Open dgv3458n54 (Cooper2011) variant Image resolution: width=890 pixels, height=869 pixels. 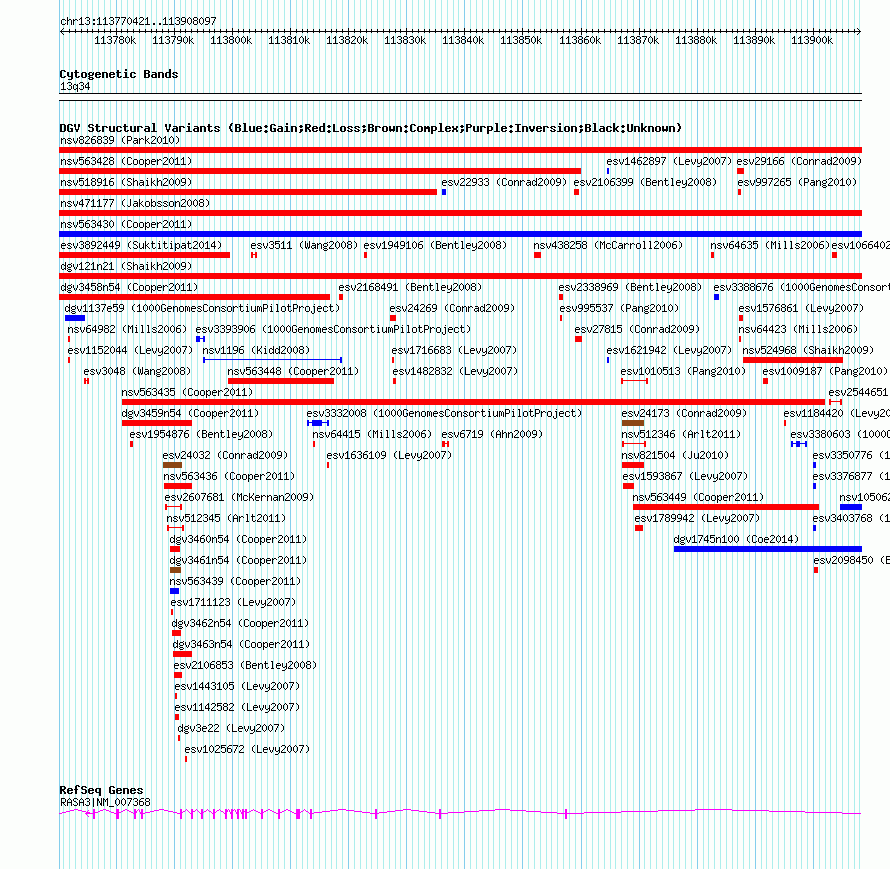tap(129, 287)
